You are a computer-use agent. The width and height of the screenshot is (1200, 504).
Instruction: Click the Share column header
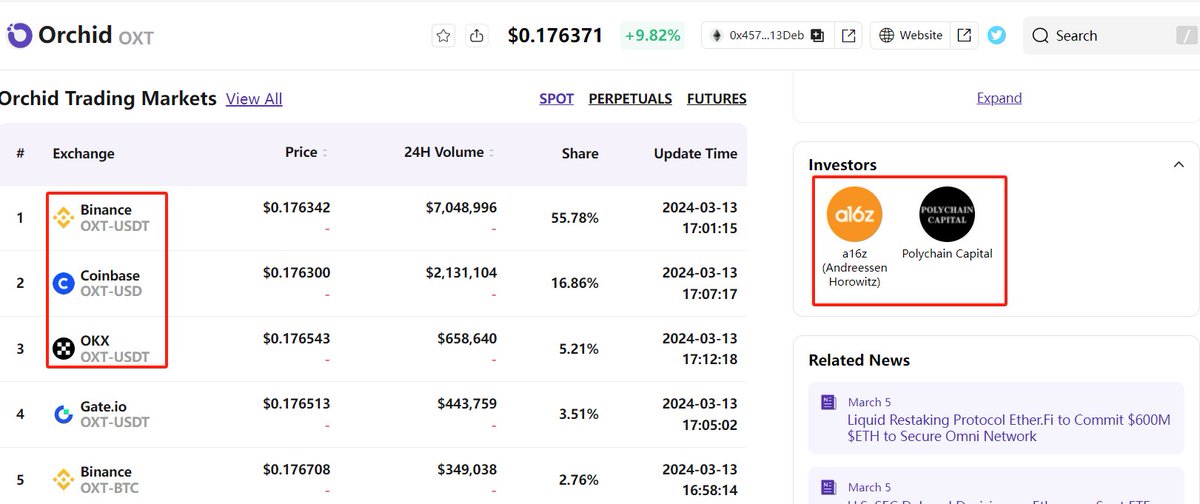580,154
